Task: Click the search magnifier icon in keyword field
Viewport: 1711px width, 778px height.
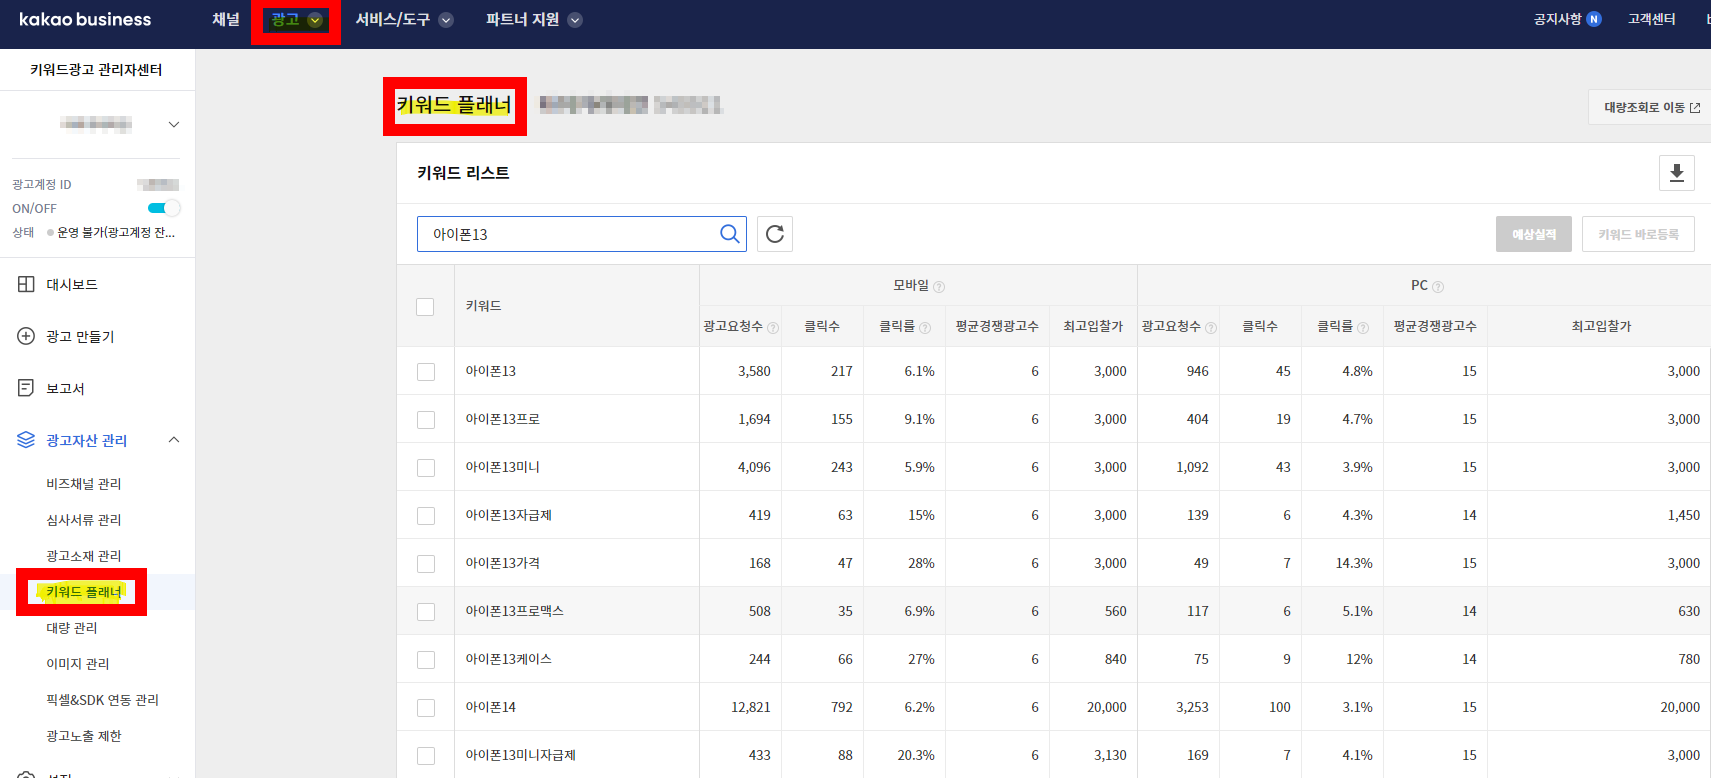Action: pos(730,234)
